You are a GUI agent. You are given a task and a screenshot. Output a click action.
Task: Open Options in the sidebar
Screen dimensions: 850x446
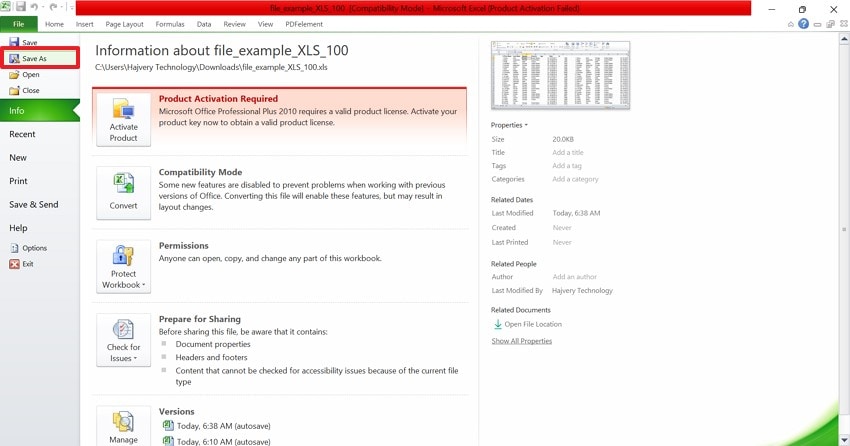[x=28, y=248]
